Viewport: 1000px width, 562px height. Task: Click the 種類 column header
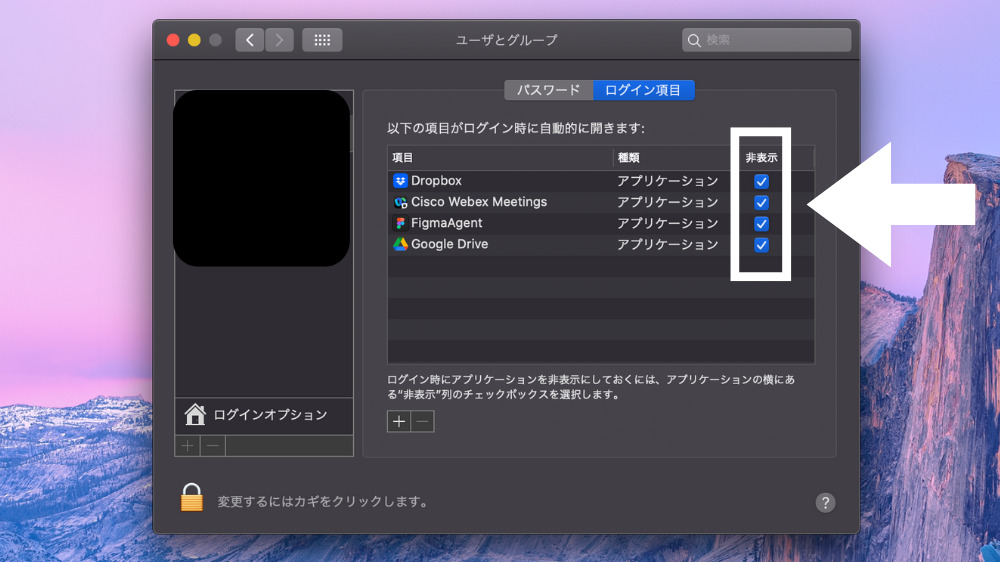coord(628,158)
